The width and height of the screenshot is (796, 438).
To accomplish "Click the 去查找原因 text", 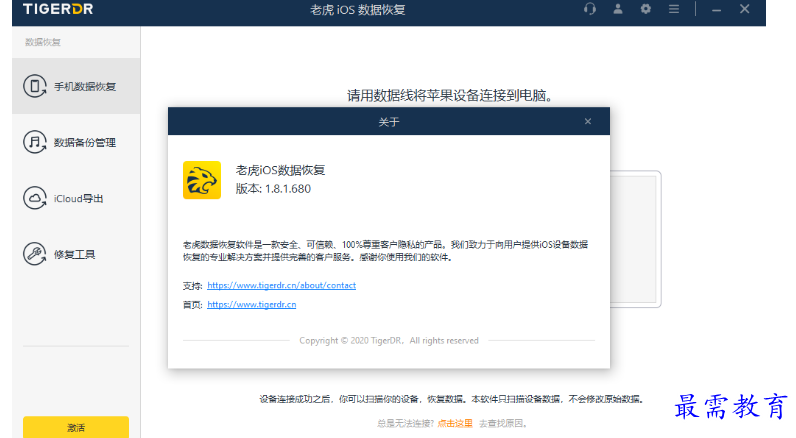I will [x=504, y=423].
